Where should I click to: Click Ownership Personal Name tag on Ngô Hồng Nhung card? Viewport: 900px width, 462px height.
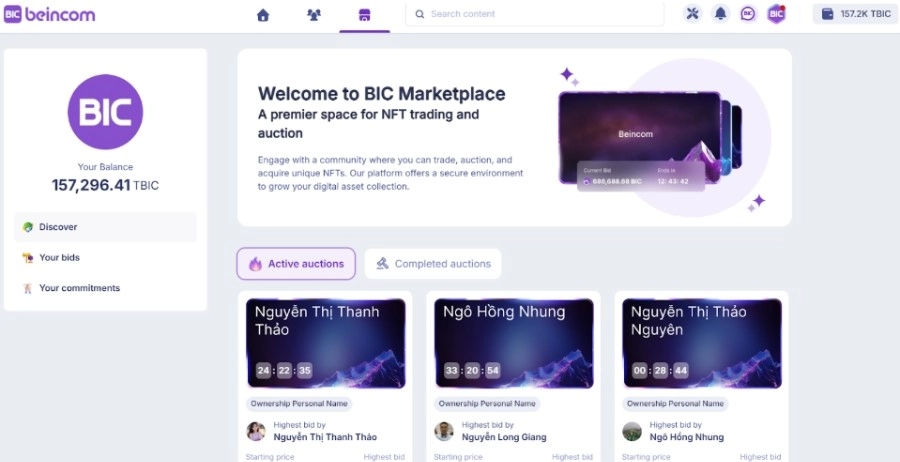(x=487, y=403)
